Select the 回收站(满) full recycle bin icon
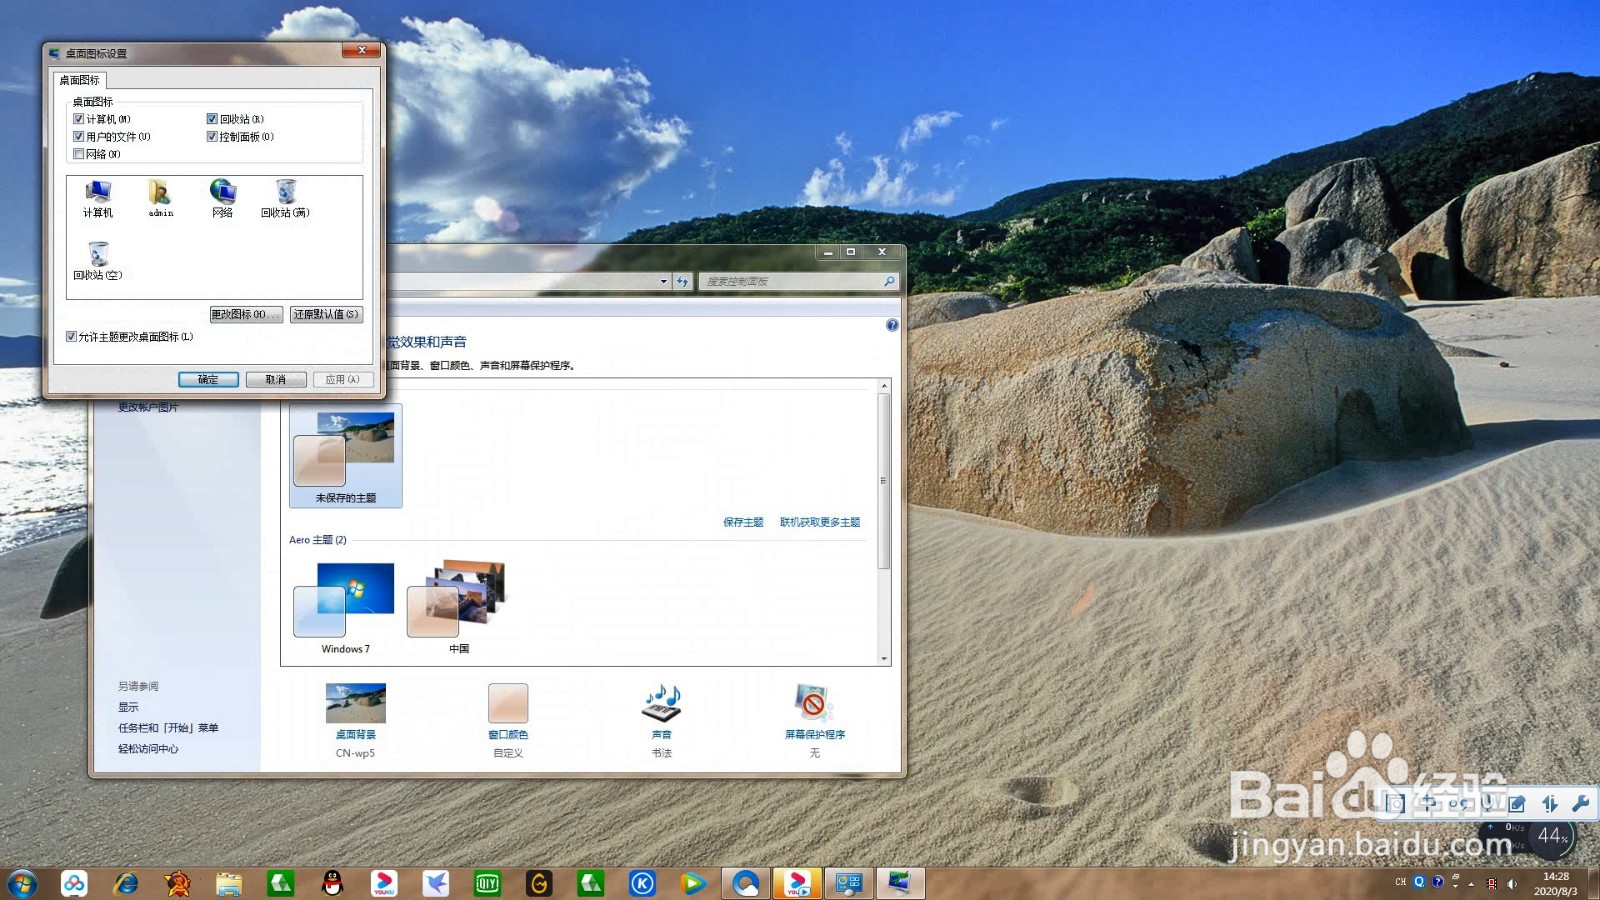This screenshot has height=900, width=1600. tap(286, 199)
